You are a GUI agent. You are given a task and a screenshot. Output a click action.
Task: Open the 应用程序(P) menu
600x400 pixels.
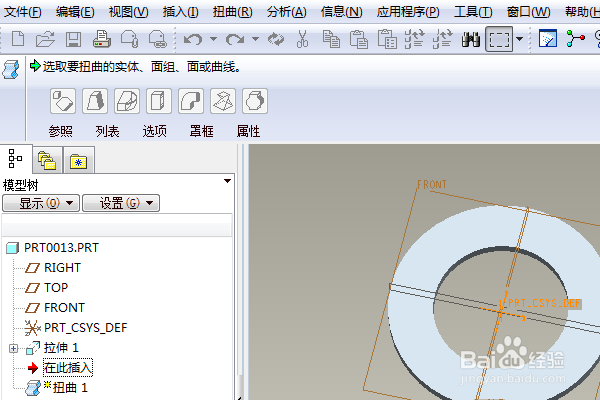coord(408,12)
